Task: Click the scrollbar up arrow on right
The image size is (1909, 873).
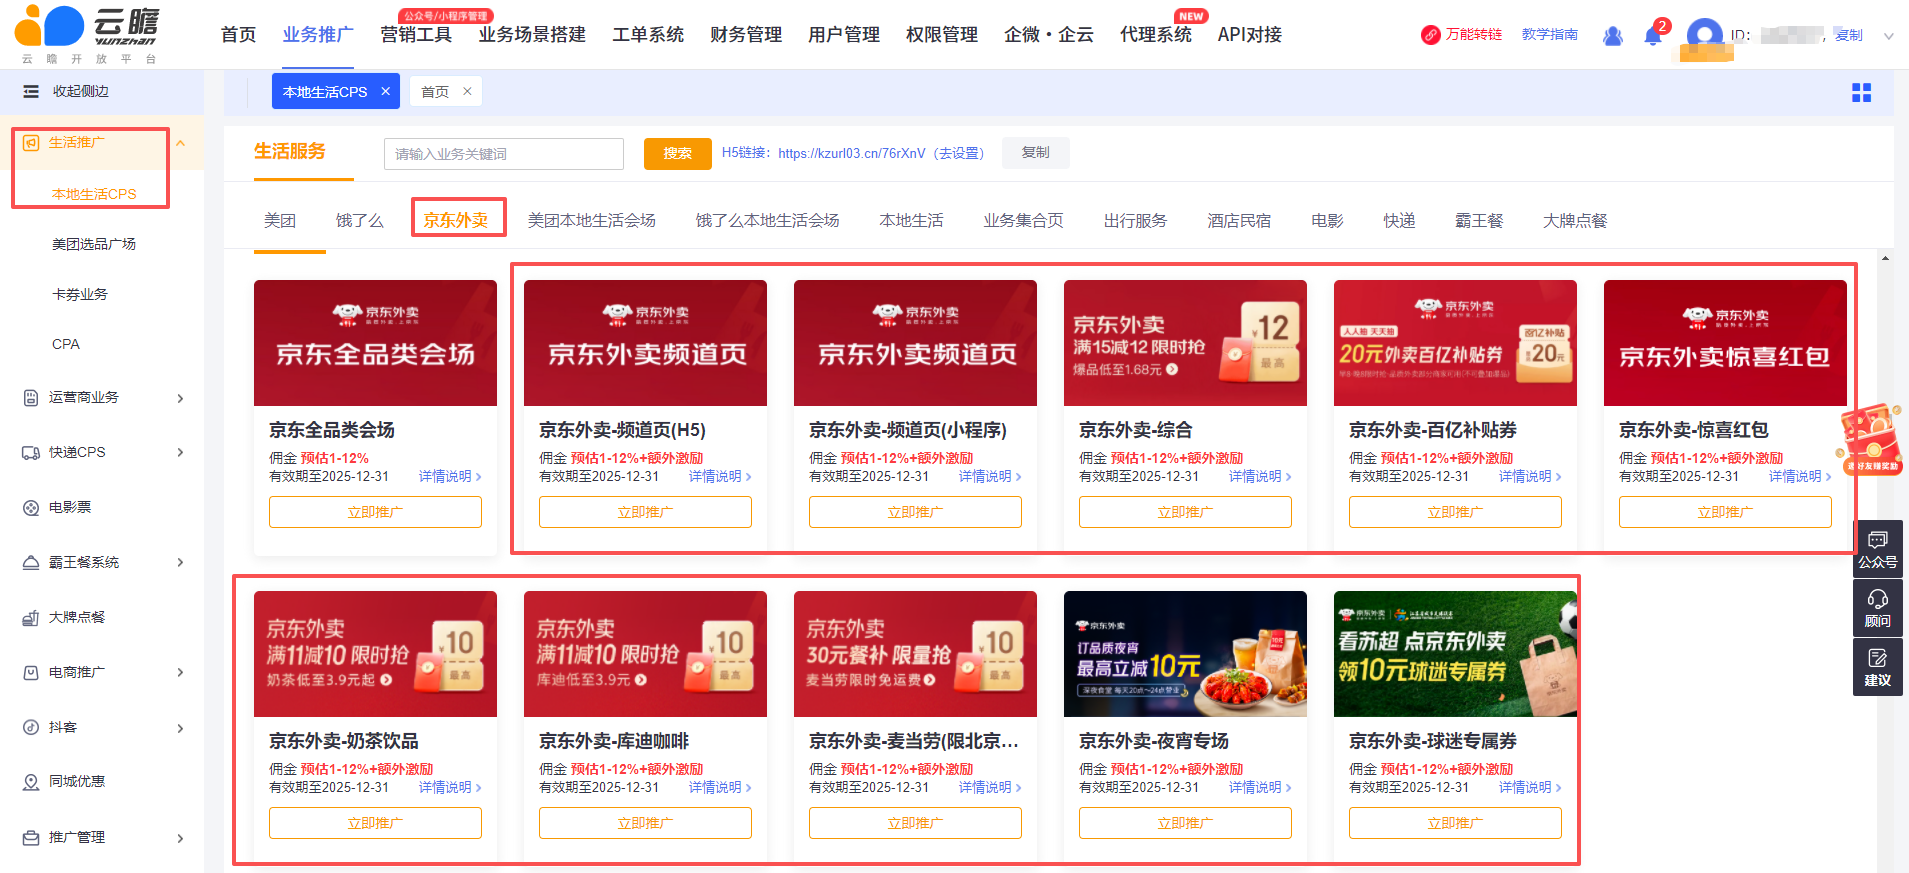Action: (x=1885, y=259)
